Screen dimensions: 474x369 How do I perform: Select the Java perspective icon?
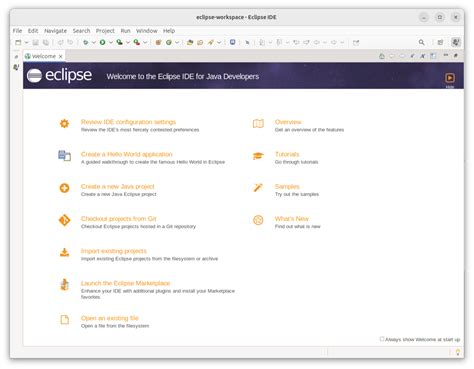pos(456,42)
